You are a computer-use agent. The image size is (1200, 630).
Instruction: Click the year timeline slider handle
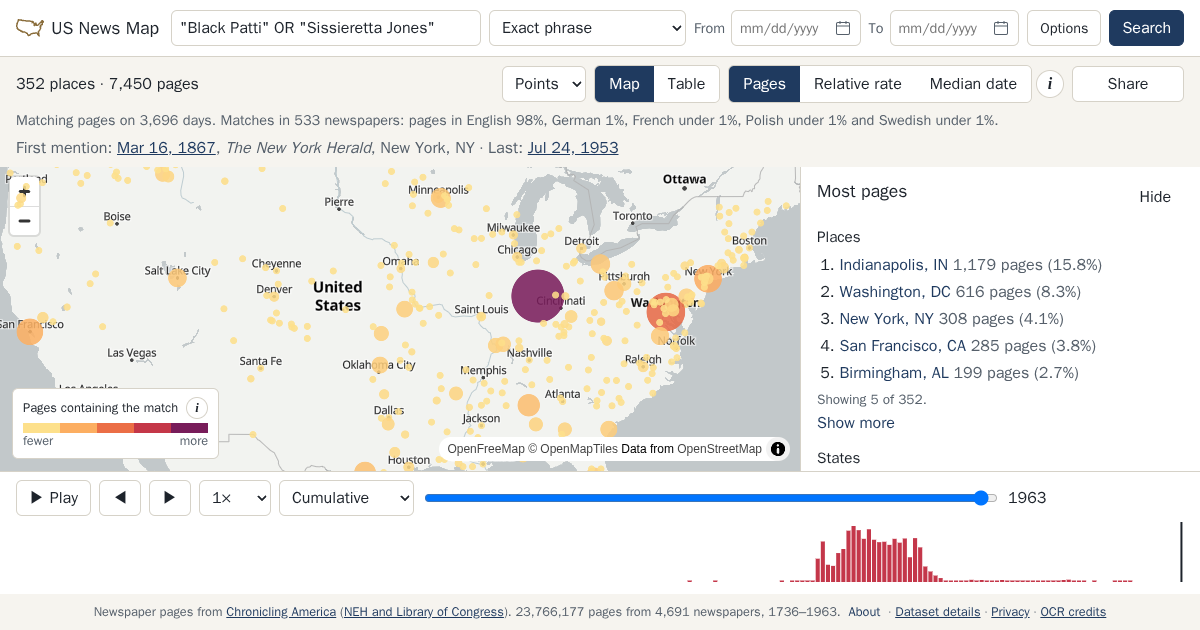click(981, 498)
